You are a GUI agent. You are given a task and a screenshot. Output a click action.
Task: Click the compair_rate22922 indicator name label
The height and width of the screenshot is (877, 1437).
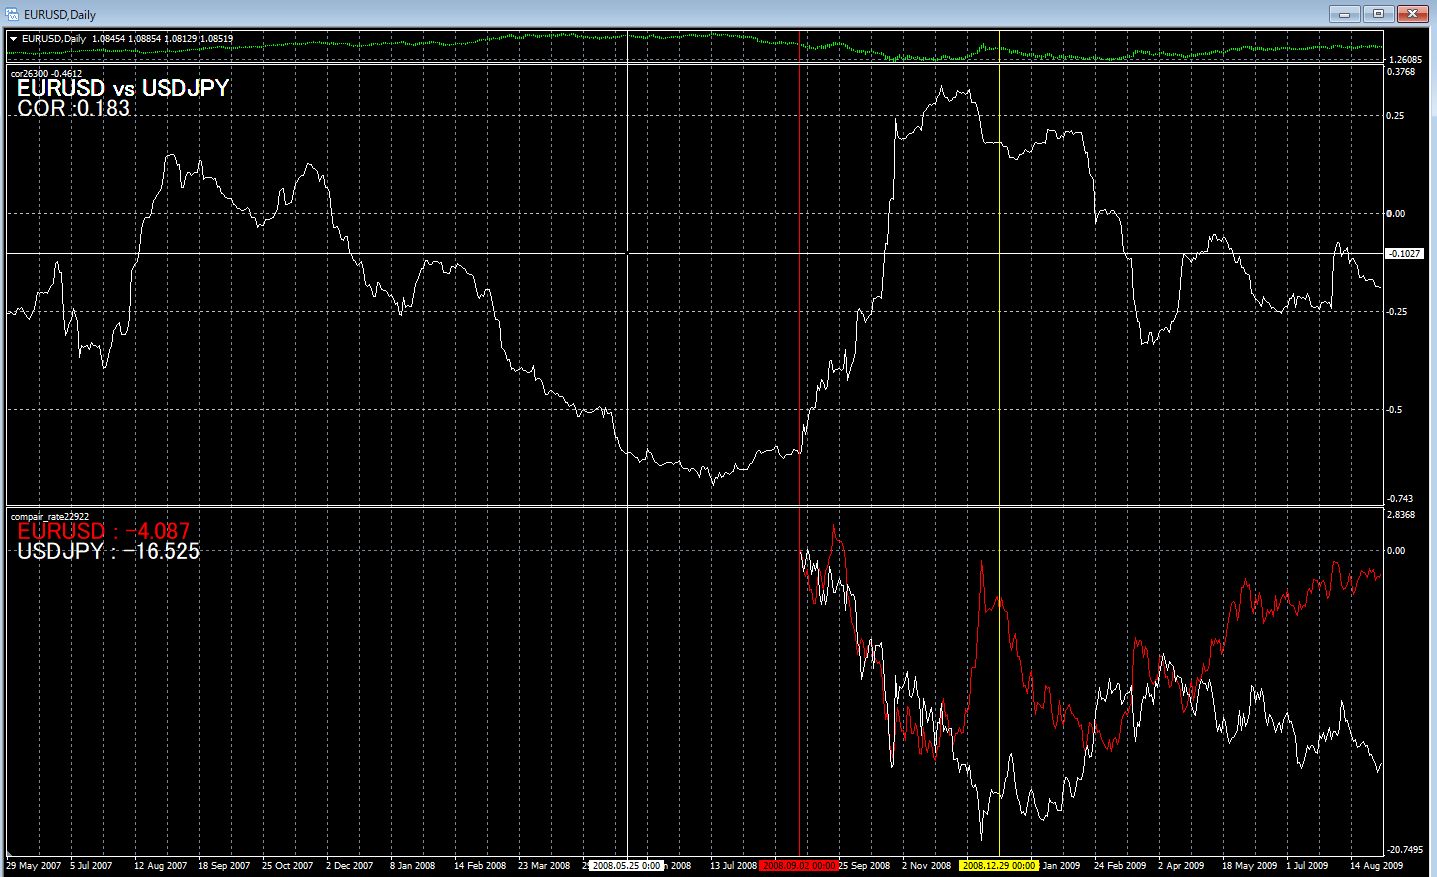50,517
